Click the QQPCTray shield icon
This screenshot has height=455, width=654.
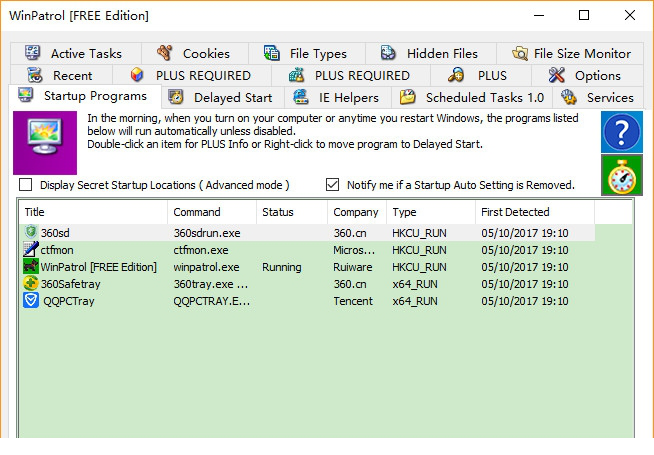pos(31,300)
